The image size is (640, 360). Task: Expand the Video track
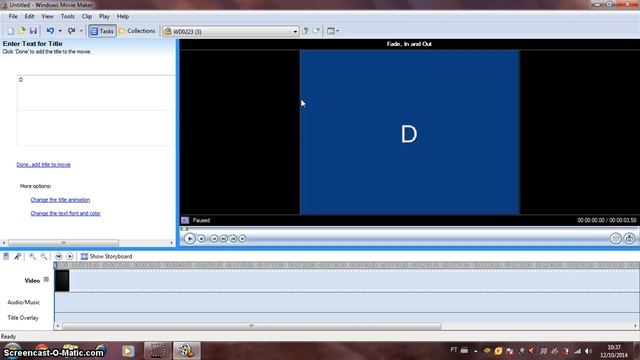(46, 280)
